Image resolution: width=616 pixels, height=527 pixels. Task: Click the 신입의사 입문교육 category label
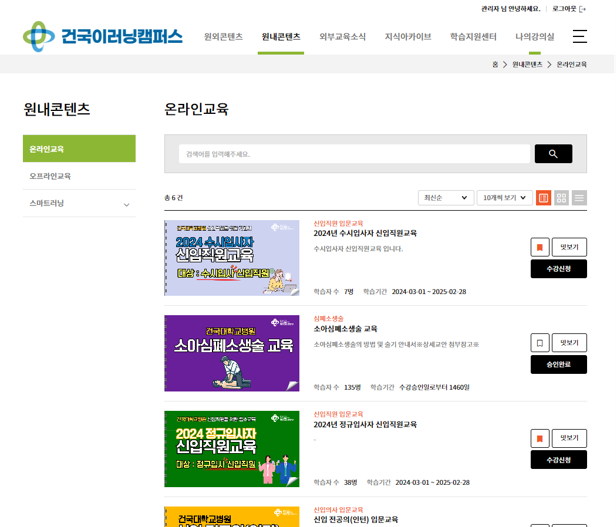coord(338,510)
